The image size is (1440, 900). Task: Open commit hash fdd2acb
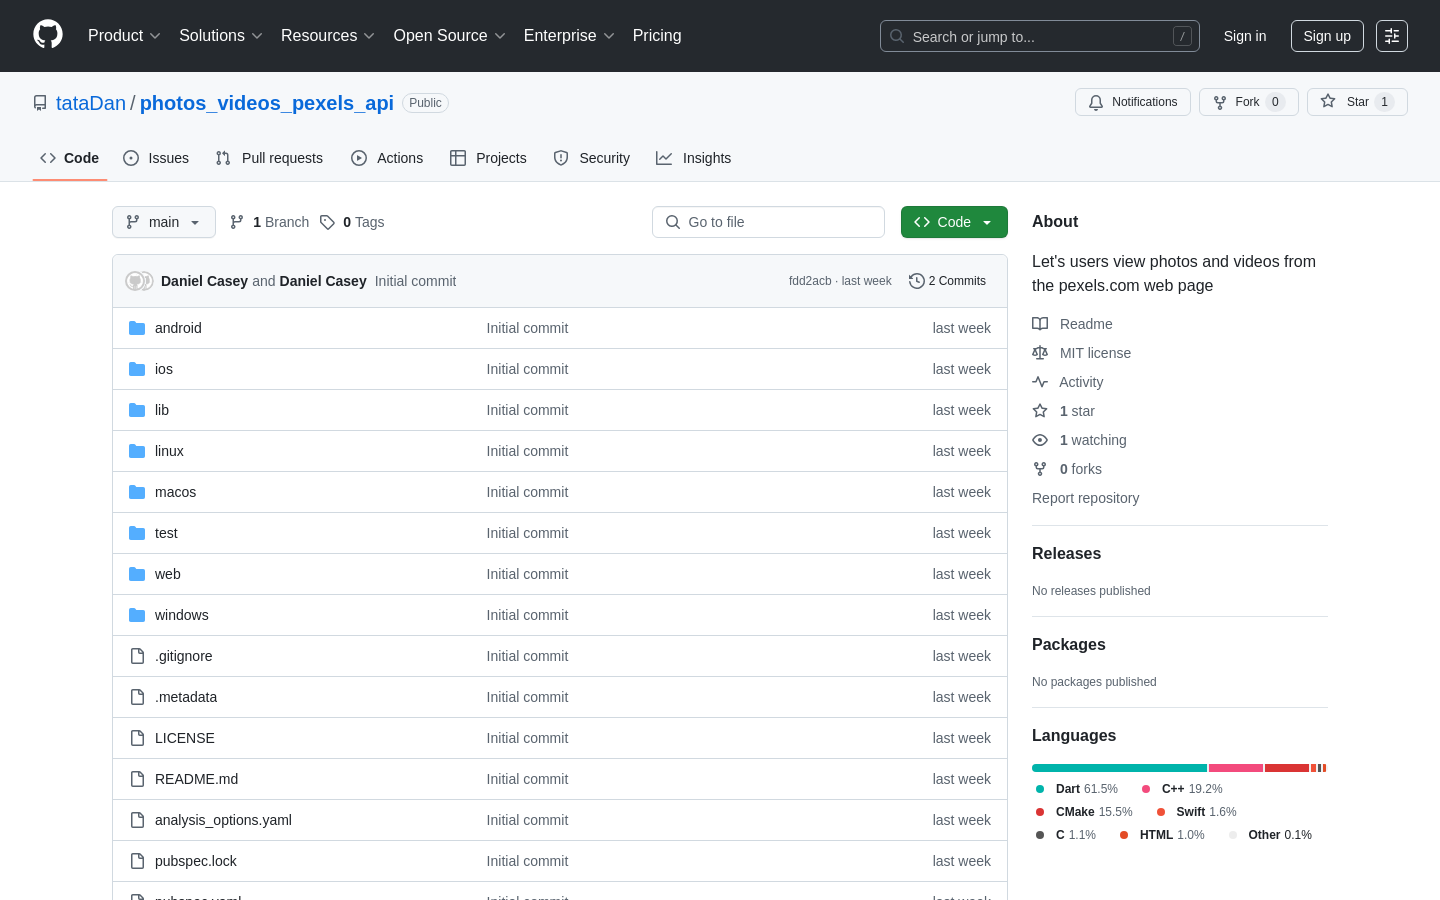pyautogui.click(x=810, y=281)
